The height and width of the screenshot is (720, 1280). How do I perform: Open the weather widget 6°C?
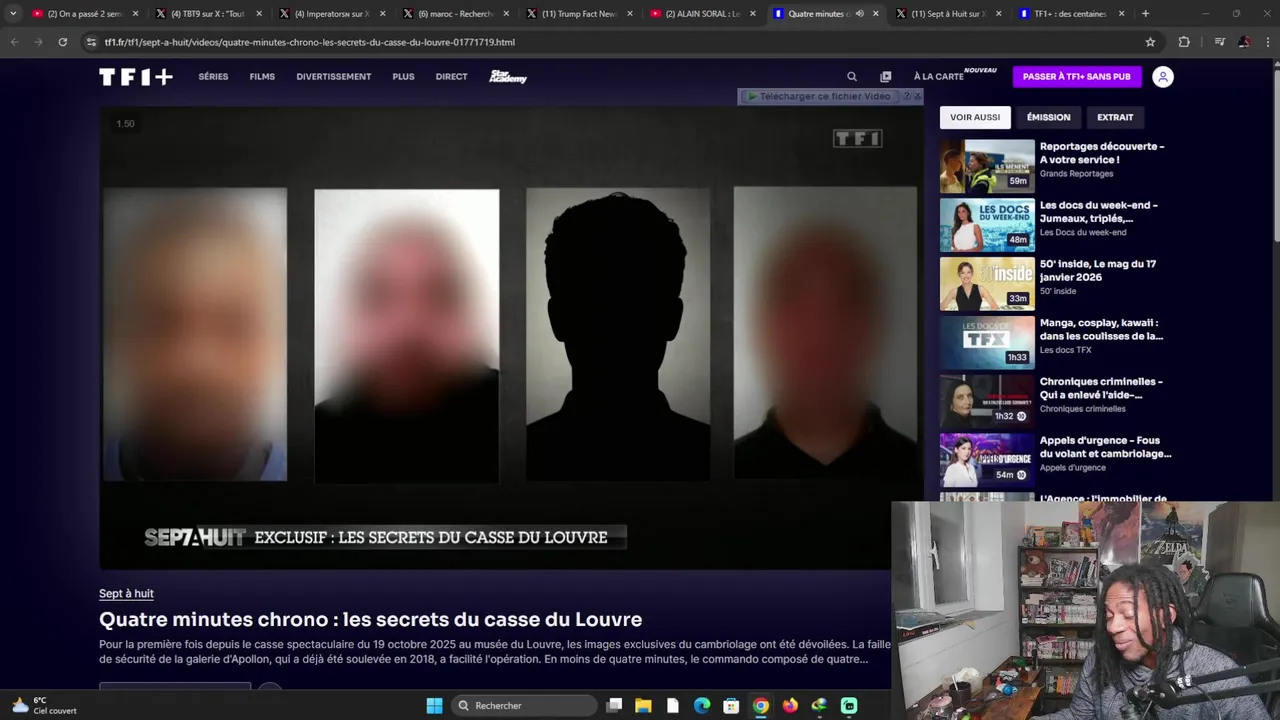(44, 705)
